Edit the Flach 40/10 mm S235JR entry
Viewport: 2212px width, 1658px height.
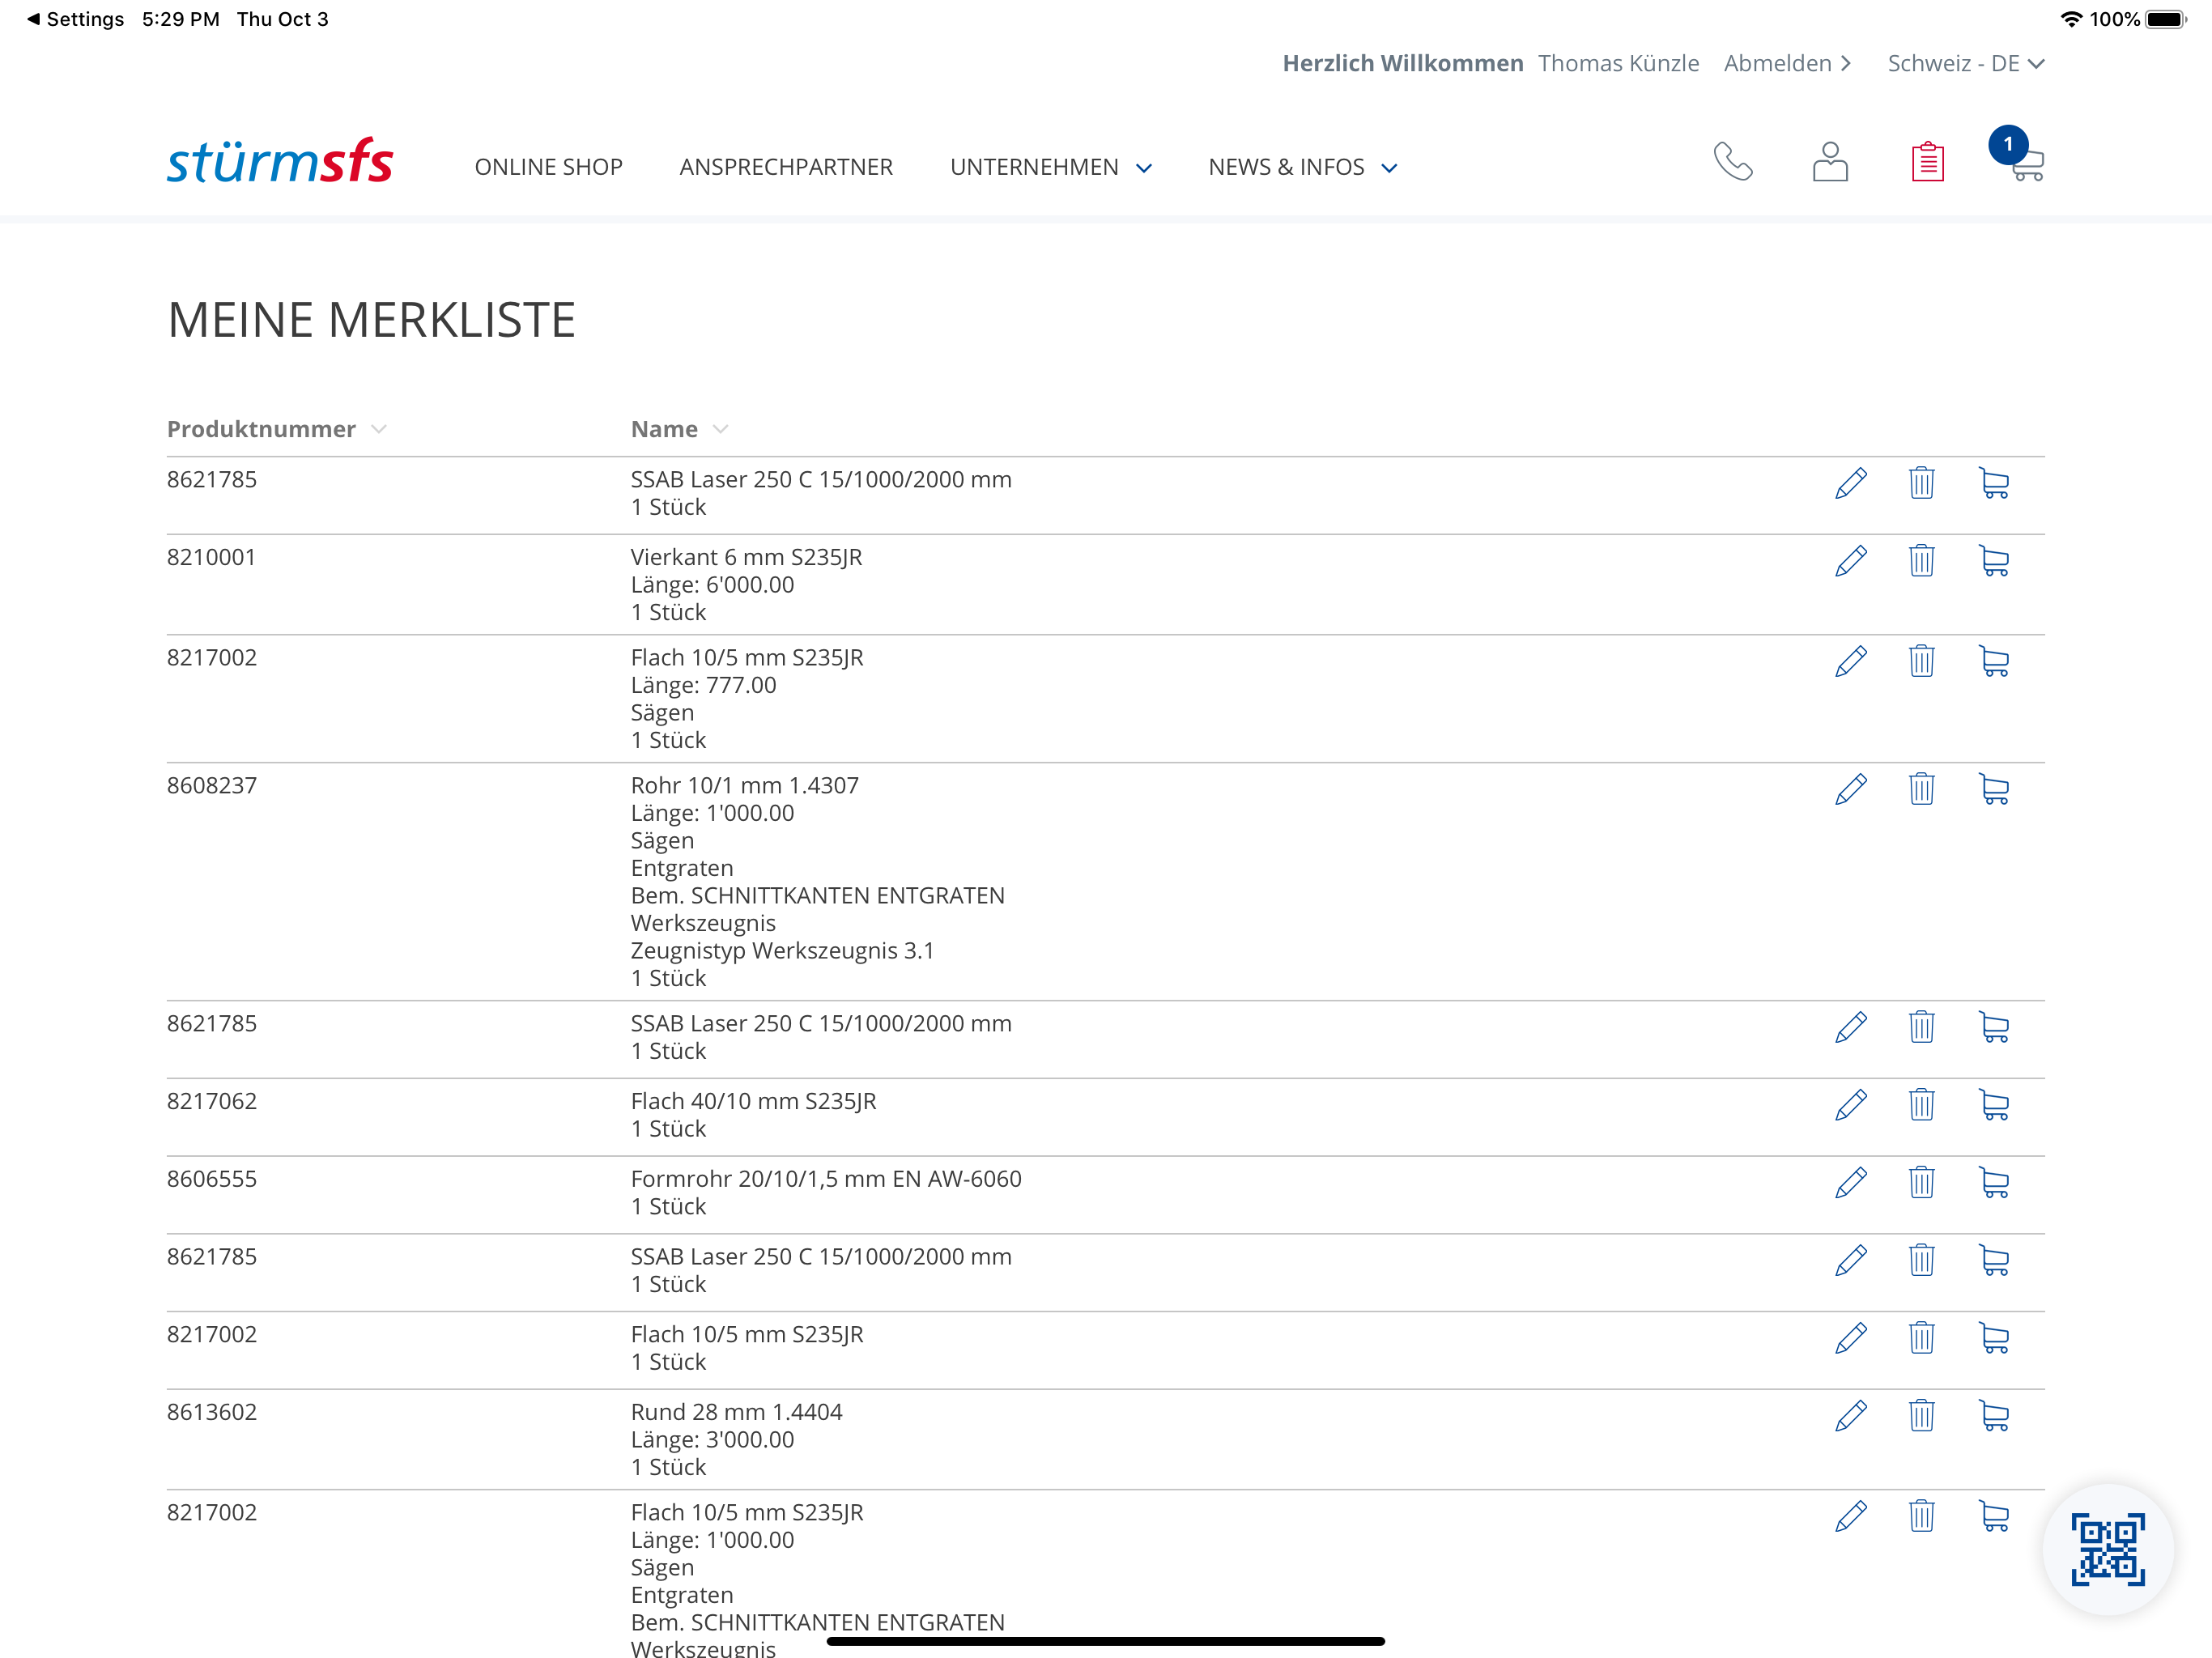coord(1851,1105)
